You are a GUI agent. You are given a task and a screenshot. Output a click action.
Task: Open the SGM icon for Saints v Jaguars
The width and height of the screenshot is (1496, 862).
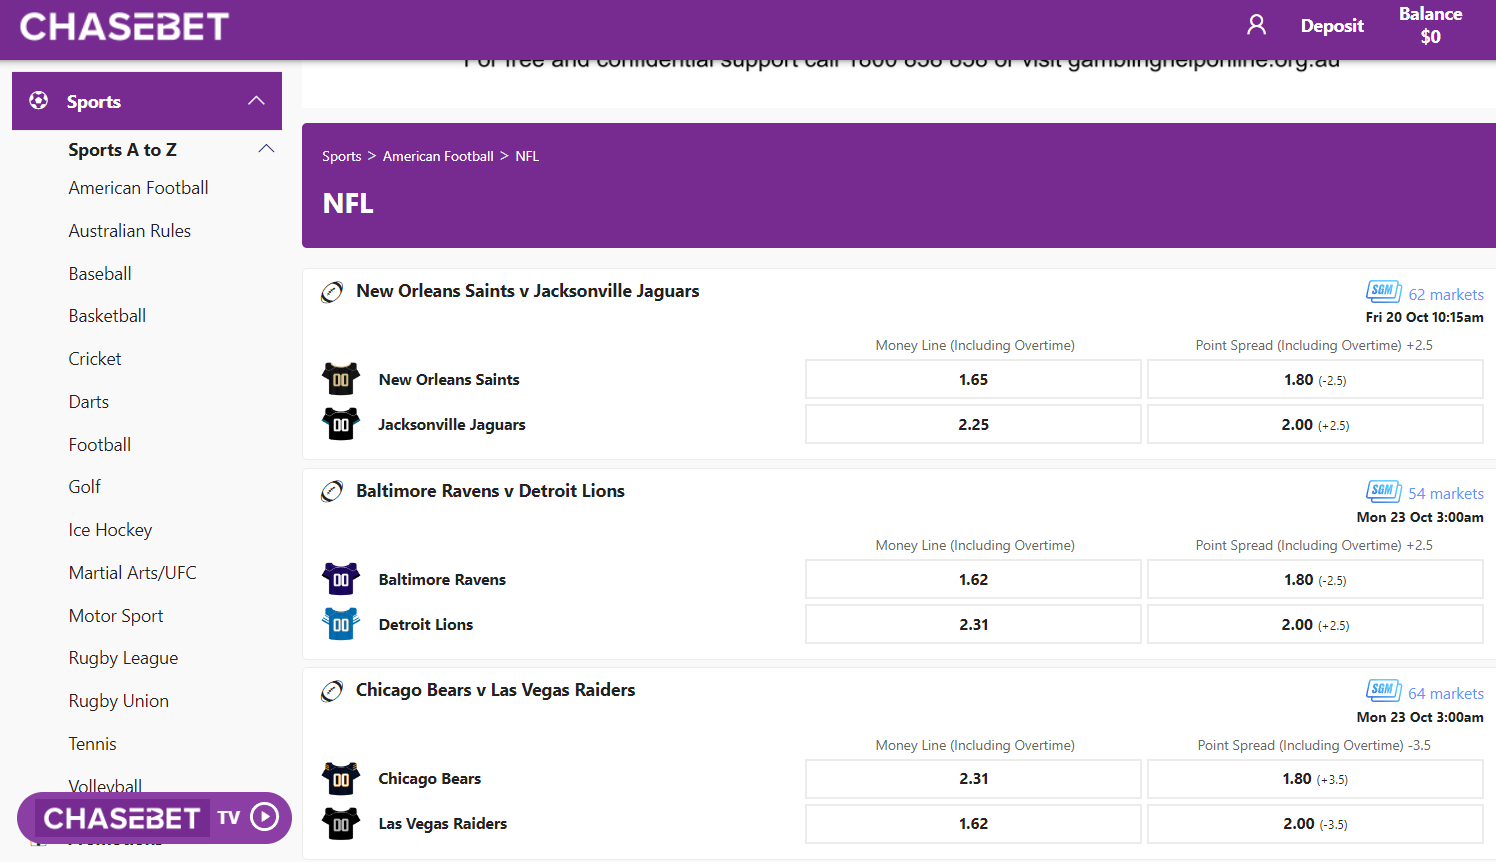(x=1383, y=291)
